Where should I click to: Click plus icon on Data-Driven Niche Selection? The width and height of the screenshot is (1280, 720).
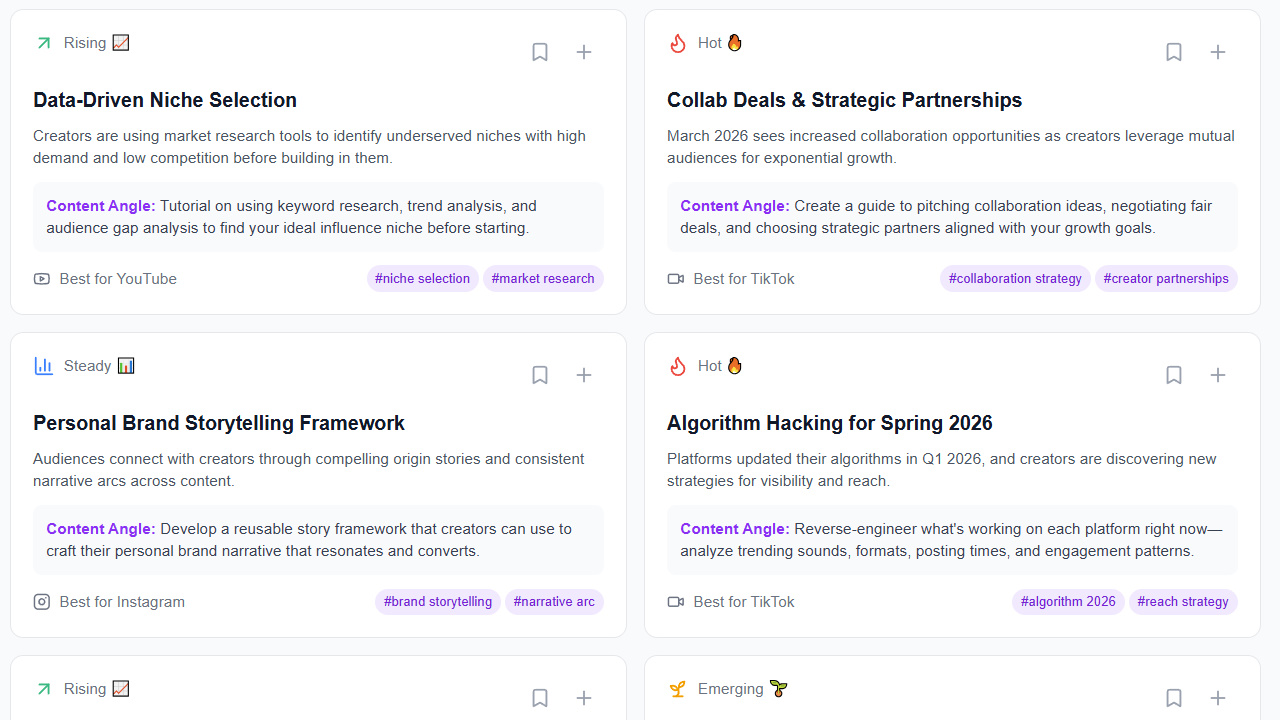point(584,52)
